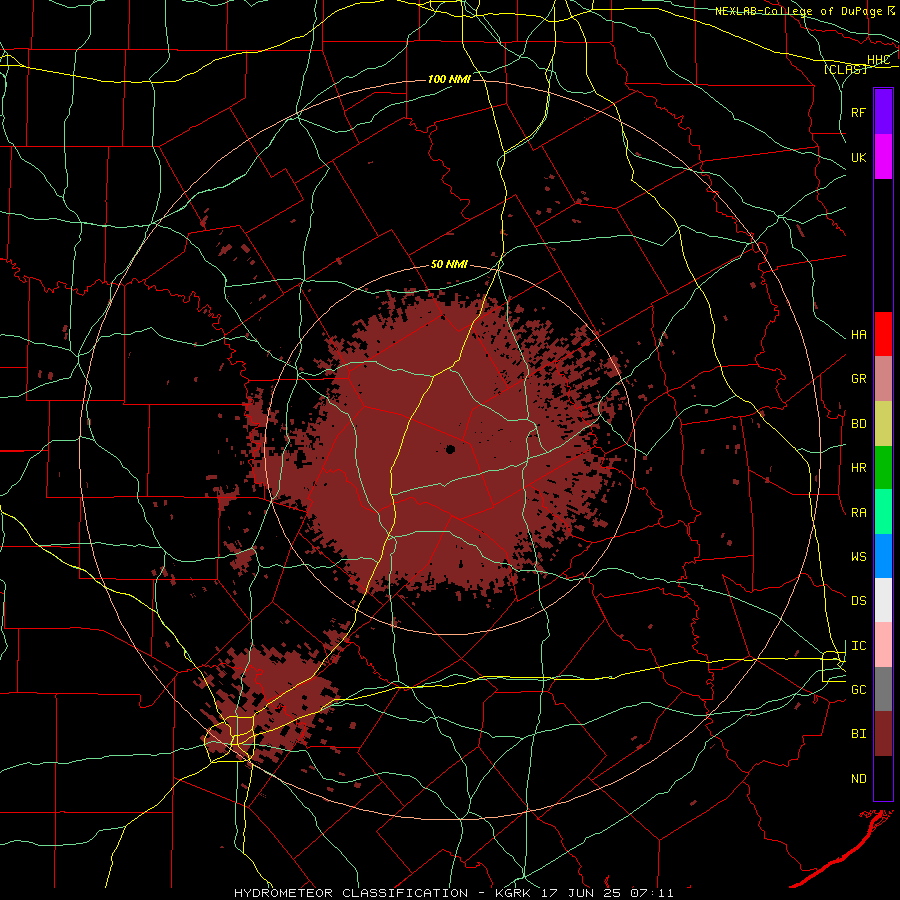
Task: Click the '07:11' timestamp
Action: (653, 893)
